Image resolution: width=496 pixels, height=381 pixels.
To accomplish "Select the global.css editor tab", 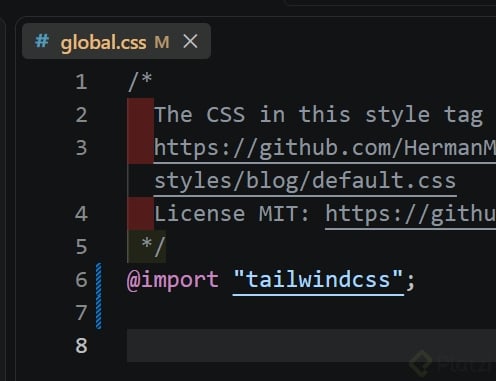I will point(116,41).
